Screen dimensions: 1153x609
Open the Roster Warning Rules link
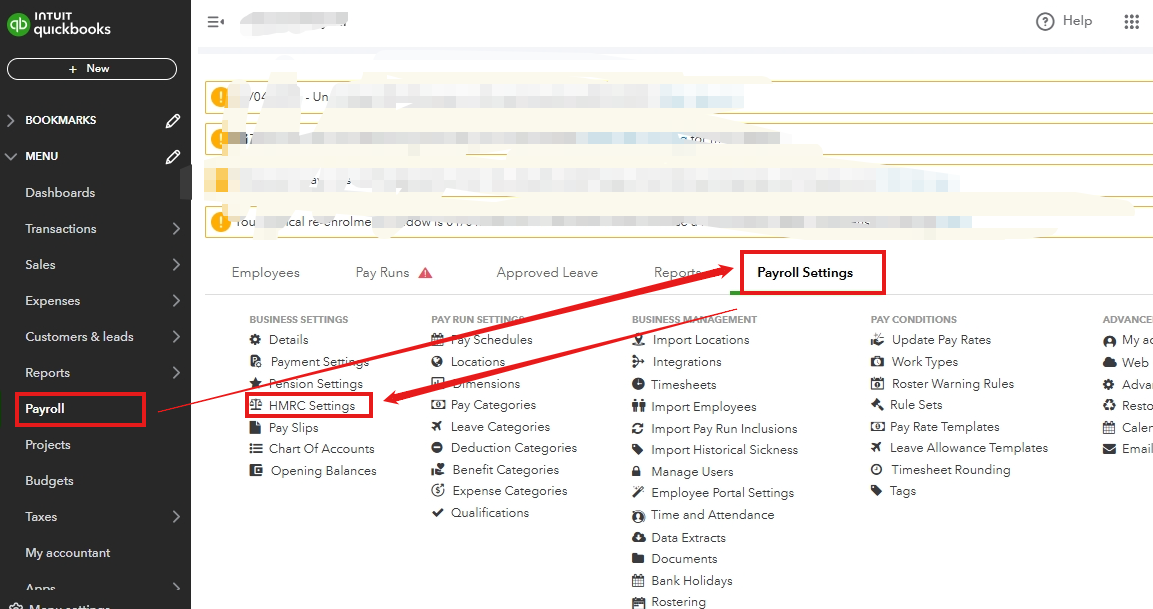click(953, 384)
